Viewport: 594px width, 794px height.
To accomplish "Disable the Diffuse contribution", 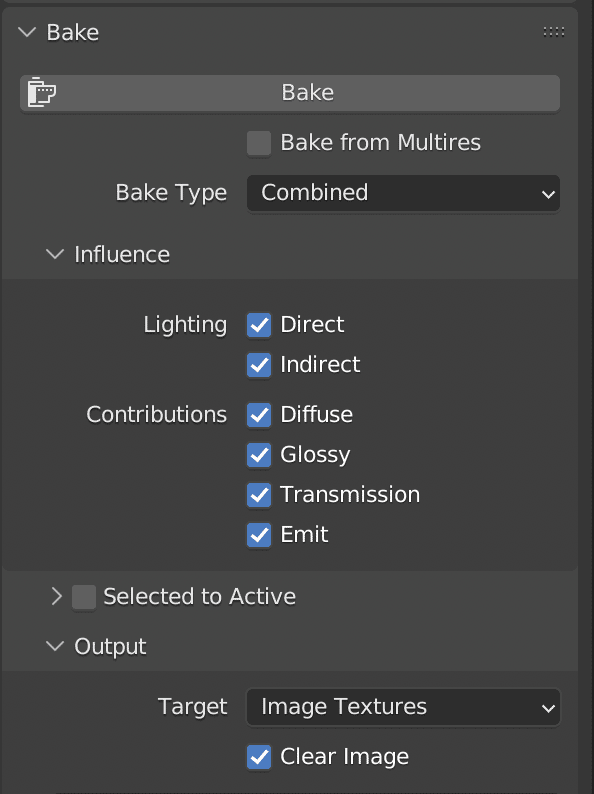I will click(x=259, y=415).
